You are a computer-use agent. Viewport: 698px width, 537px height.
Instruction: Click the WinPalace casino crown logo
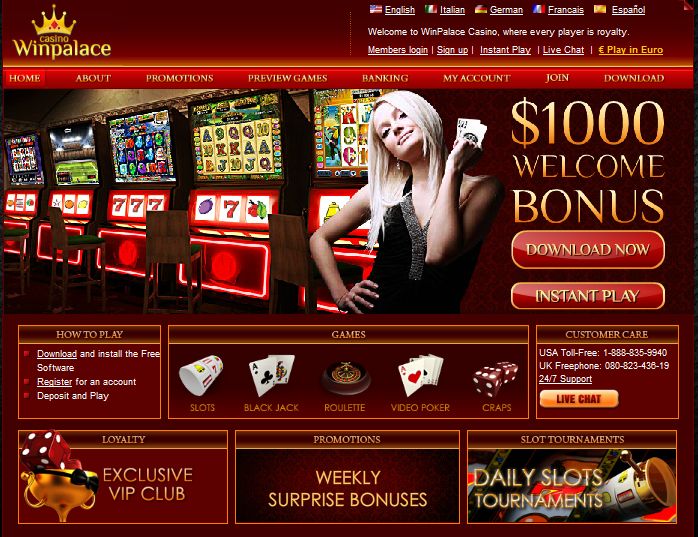62,33
